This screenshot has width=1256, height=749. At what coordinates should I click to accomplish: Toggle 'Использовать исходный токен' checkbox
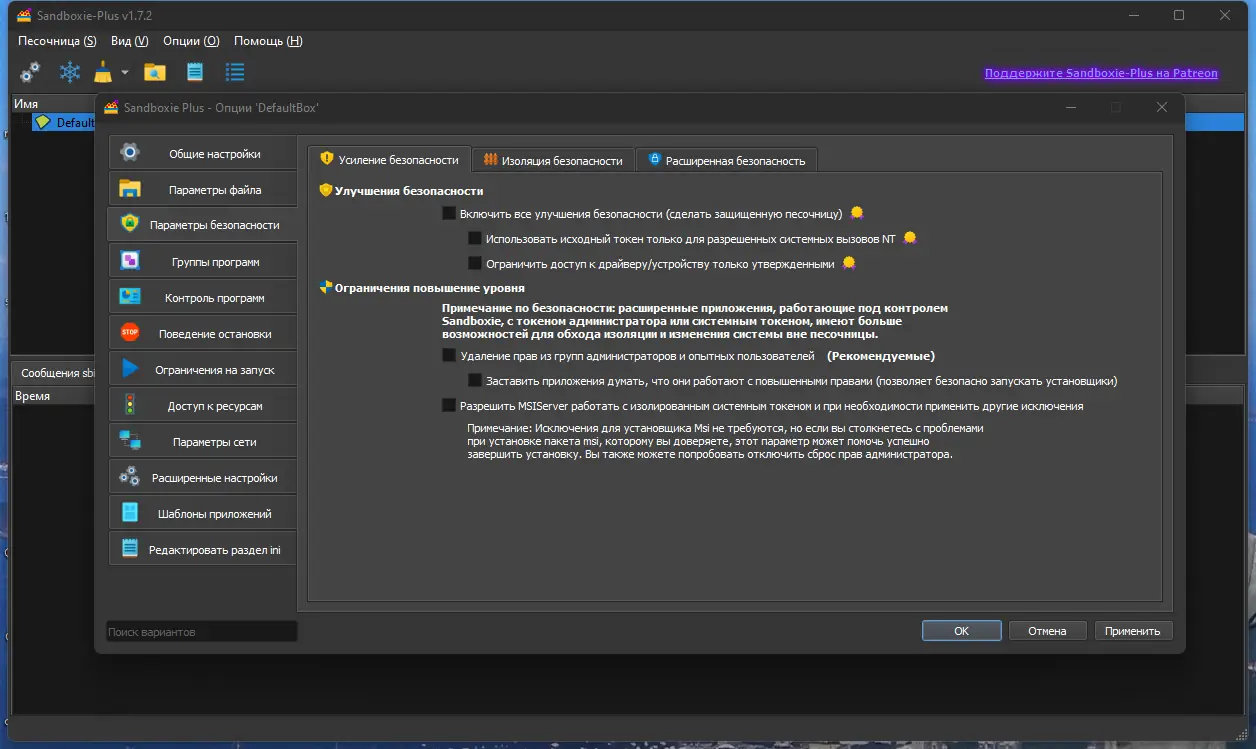point(475,238)
